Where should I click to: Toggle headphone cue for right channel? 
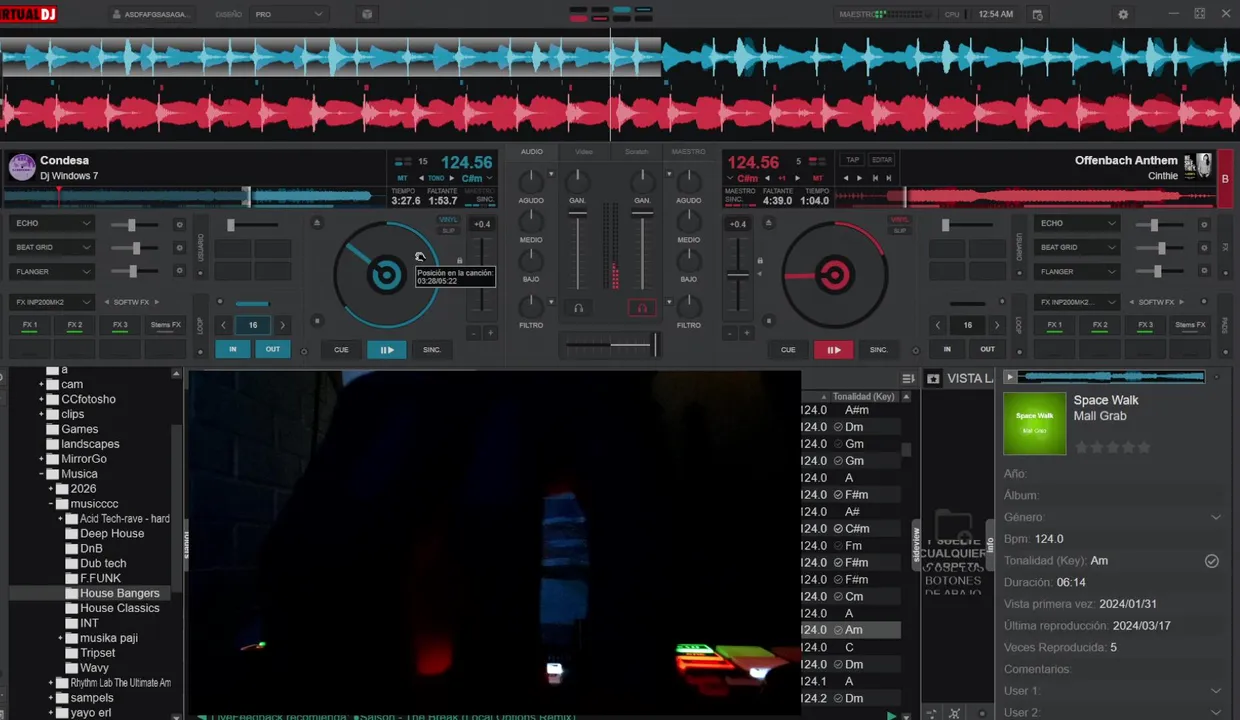pyautogui.click(x=642, y=308)
